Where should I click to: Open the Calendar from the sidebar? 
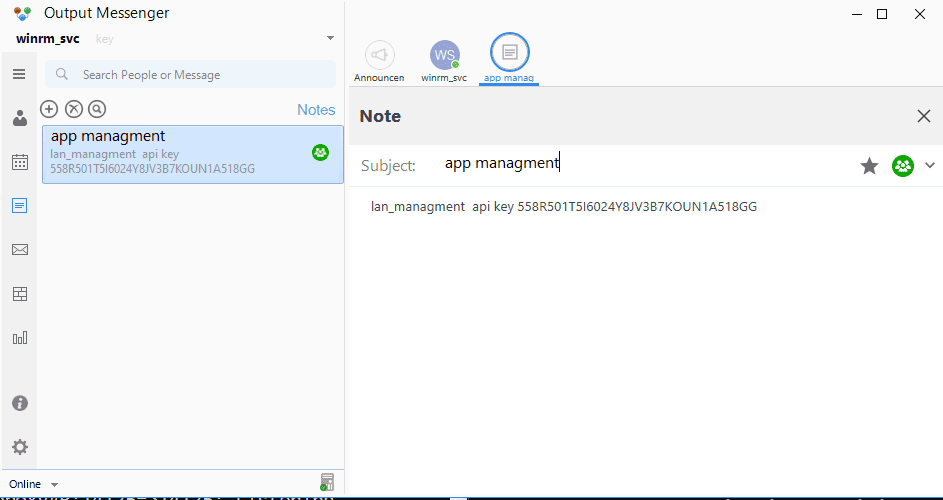[x=19, y=162]
